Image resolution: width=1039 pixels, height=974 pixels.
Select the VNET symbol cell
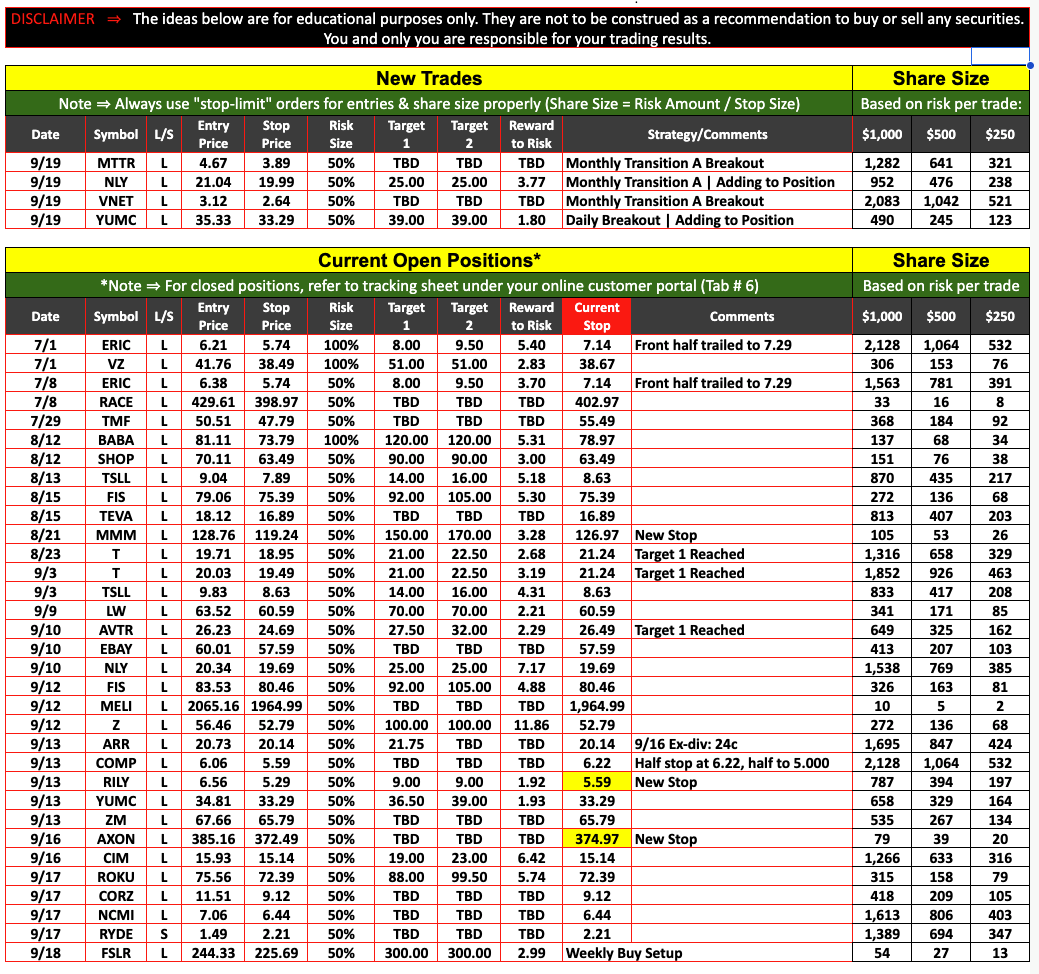point(116,201)
